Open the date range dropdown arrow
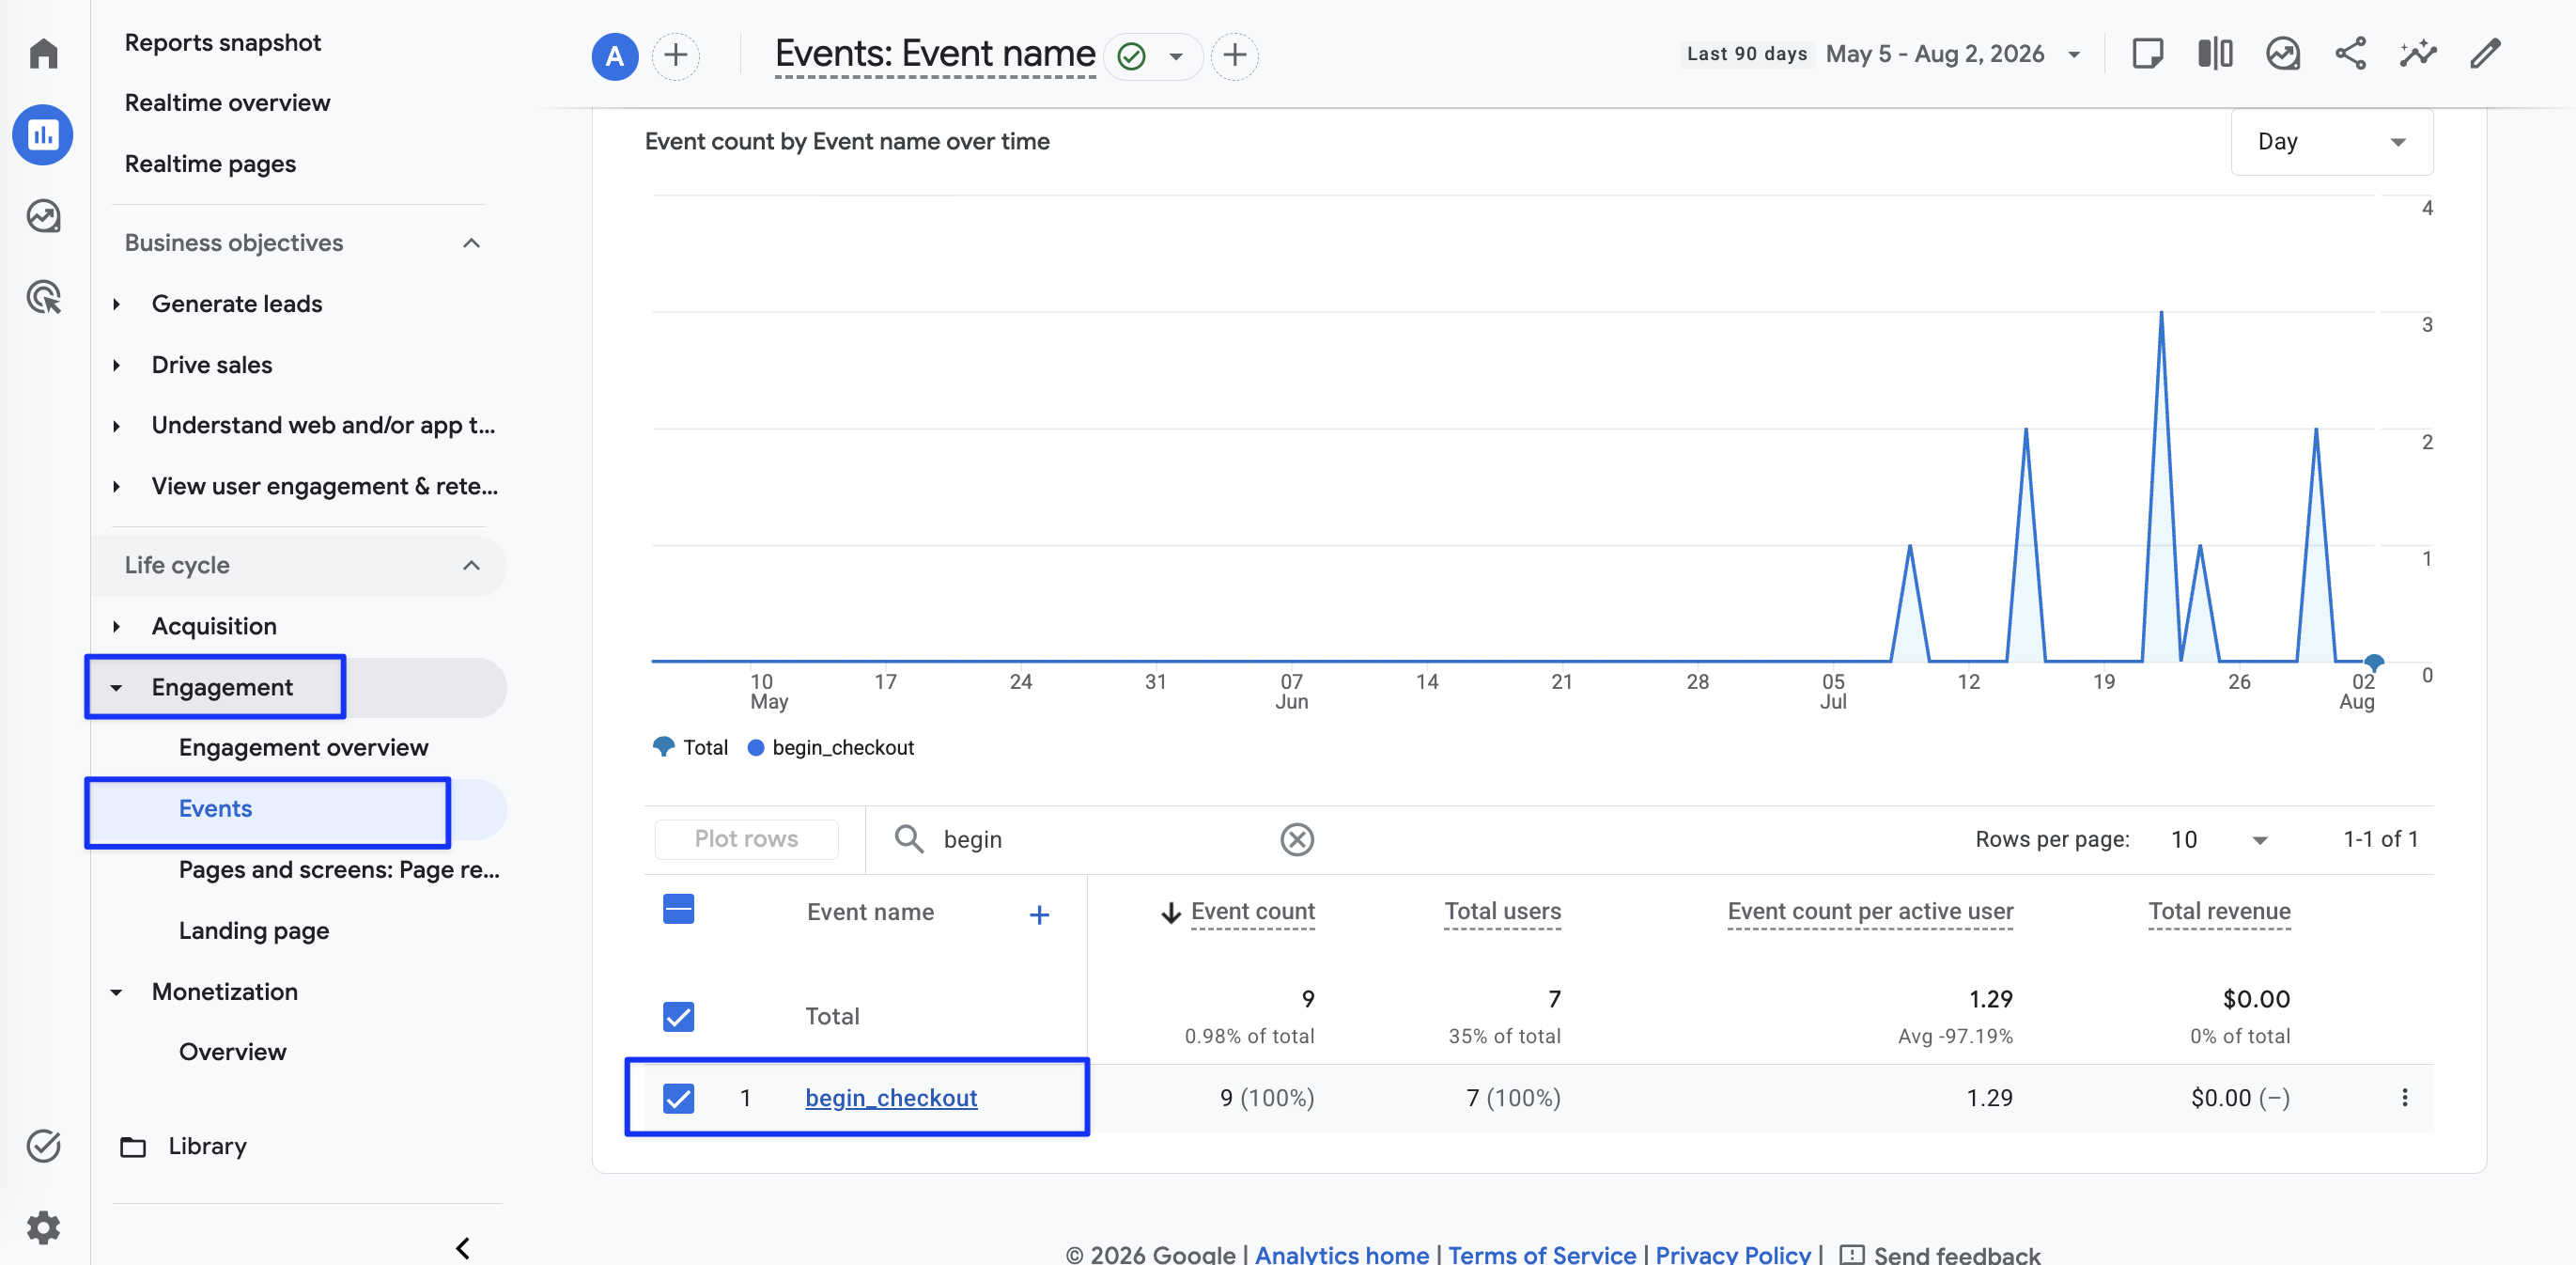 (x=2074, y=55)
